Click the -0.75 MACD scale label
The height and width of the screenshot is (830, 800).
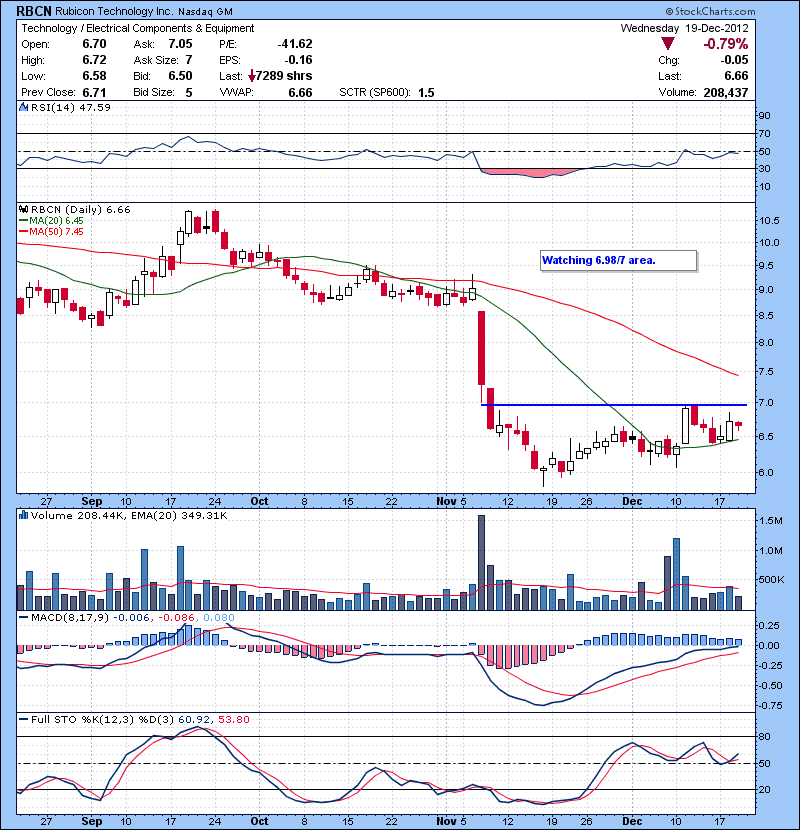pos(769,706)
